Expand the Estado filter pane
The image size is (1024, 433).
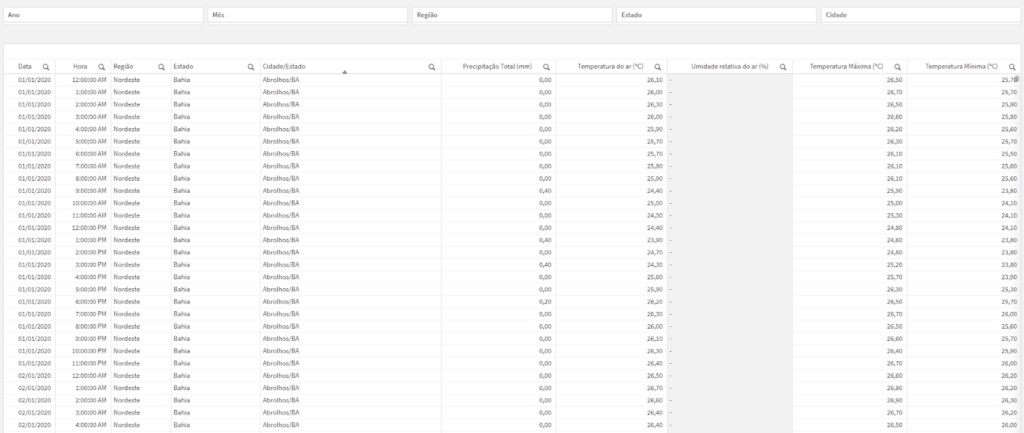pyautogui.click(x=716, y=15)
